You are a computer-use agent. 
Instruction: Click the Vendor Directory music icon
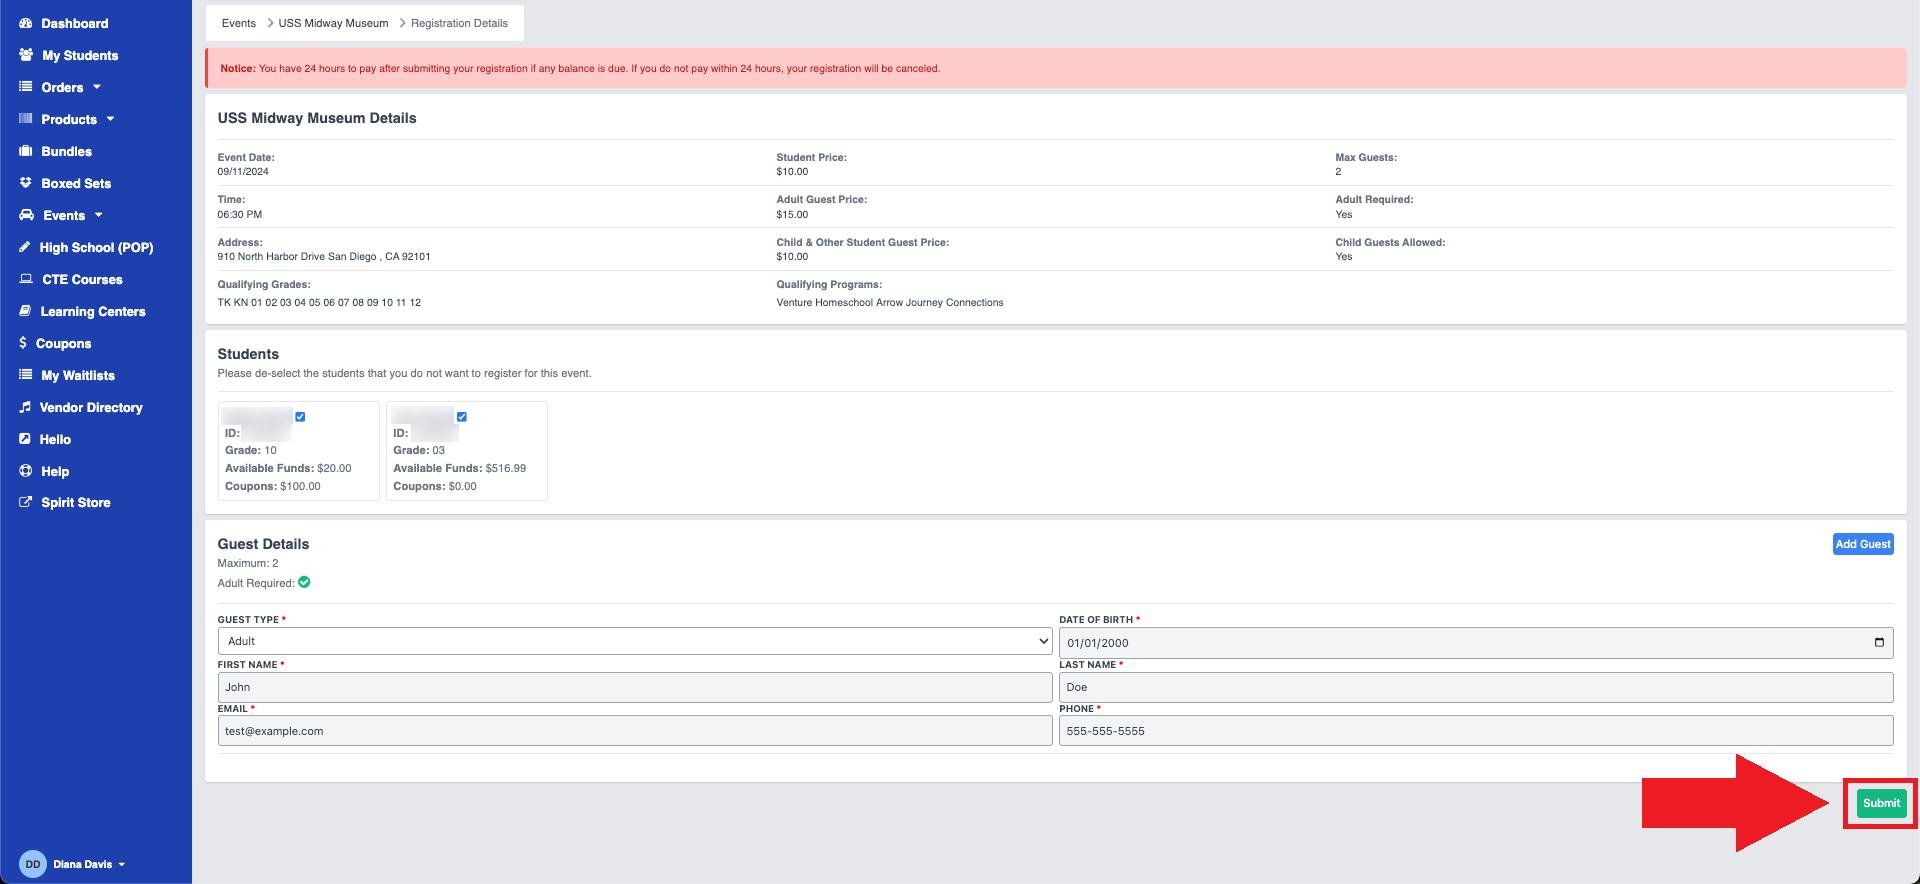pos(25,407)
